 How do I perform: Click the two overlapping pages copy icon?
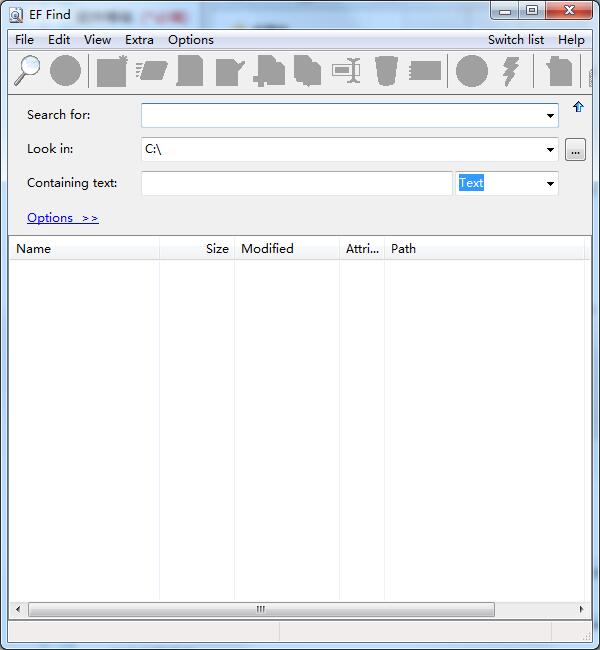pos(308,71)
